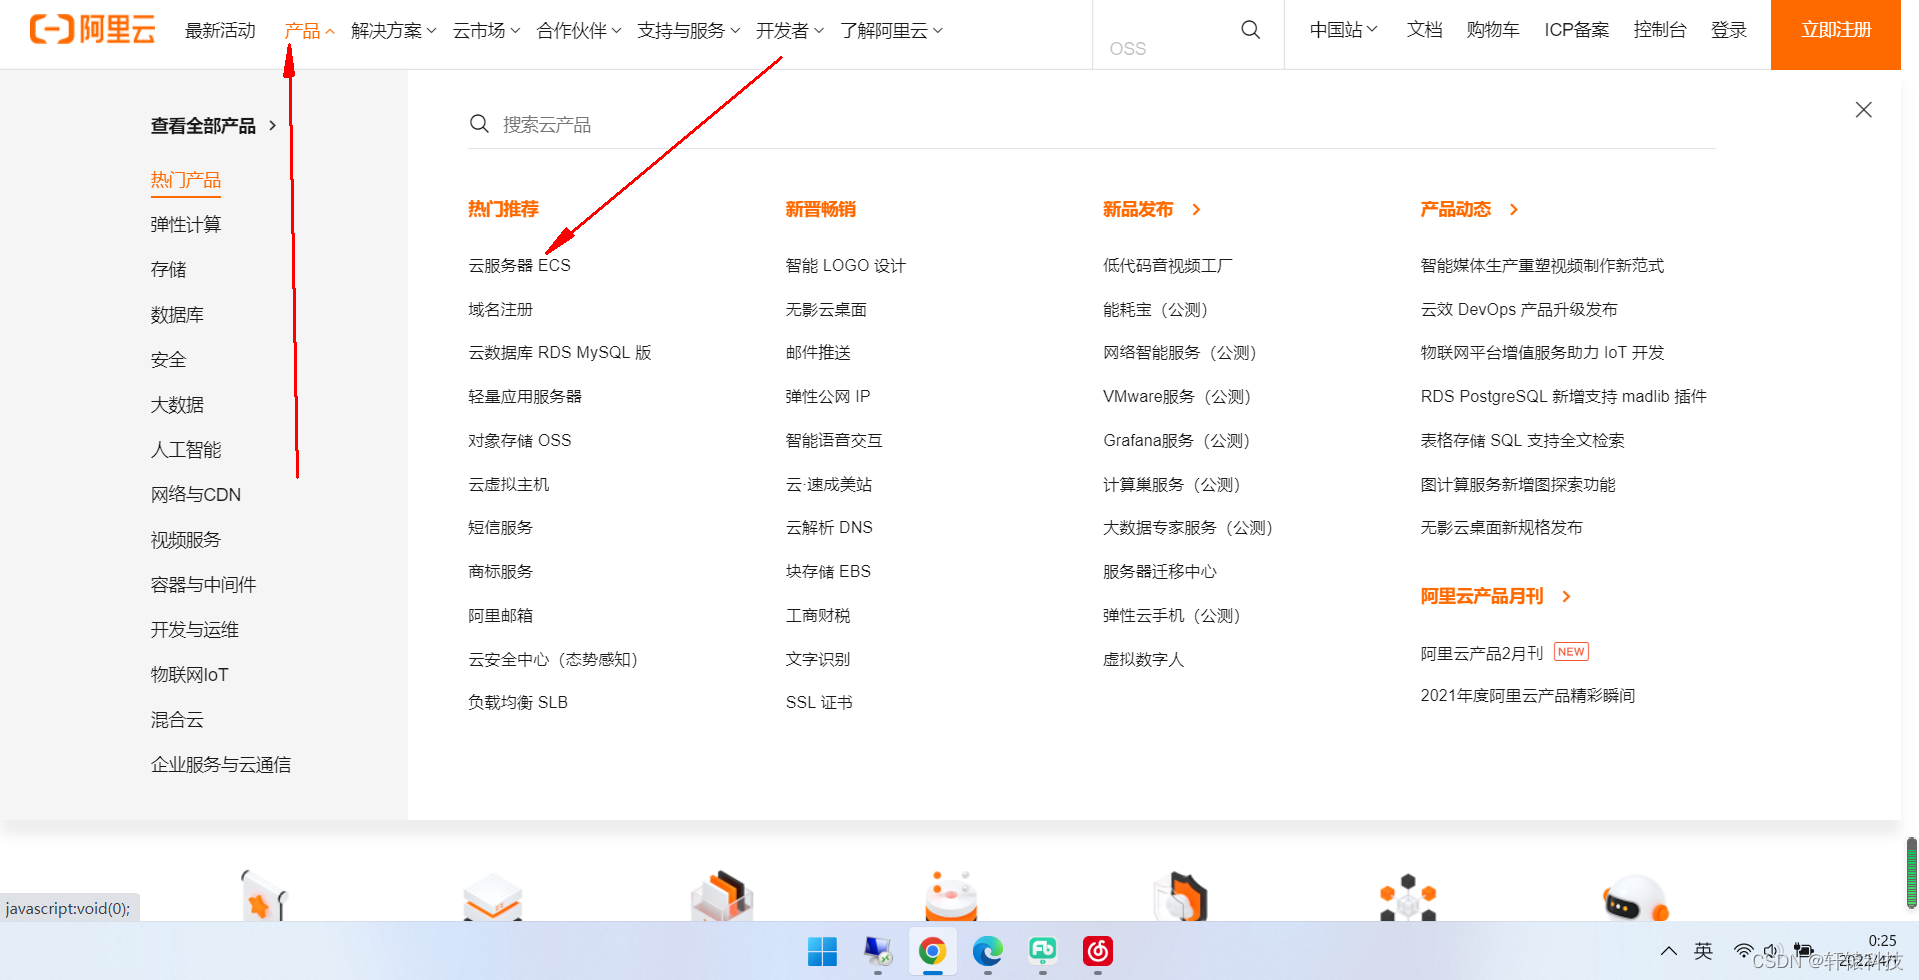
Task: Open 最新活动 page
Action: click(x=220, y=31)
